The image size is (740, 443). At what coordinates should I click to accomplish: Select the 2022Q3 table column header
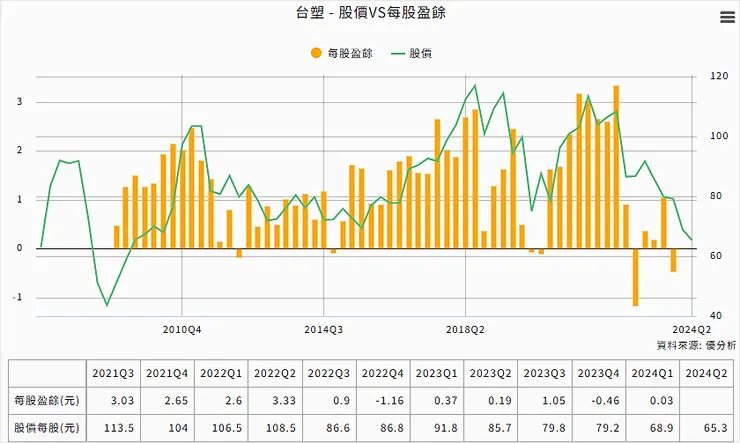(329, 373)
